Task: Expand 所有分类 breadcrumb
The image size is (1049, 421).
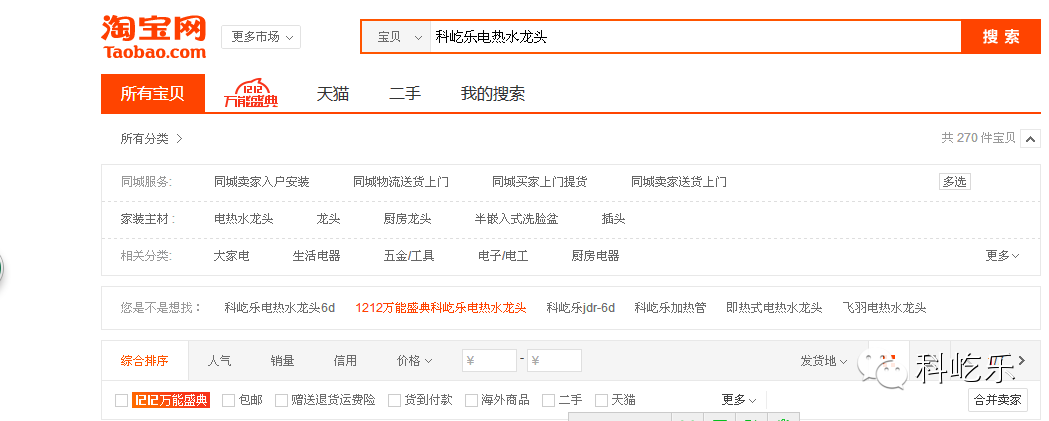Action: click(151, 139)
